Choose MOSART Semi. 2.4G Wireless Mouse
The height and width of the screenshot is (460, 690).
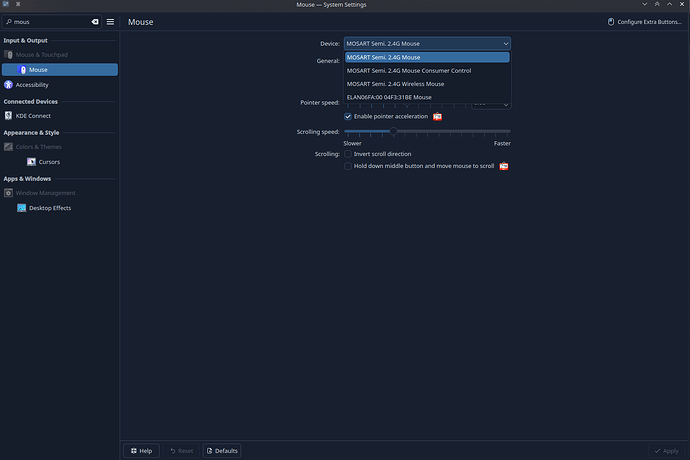[395, 84]
